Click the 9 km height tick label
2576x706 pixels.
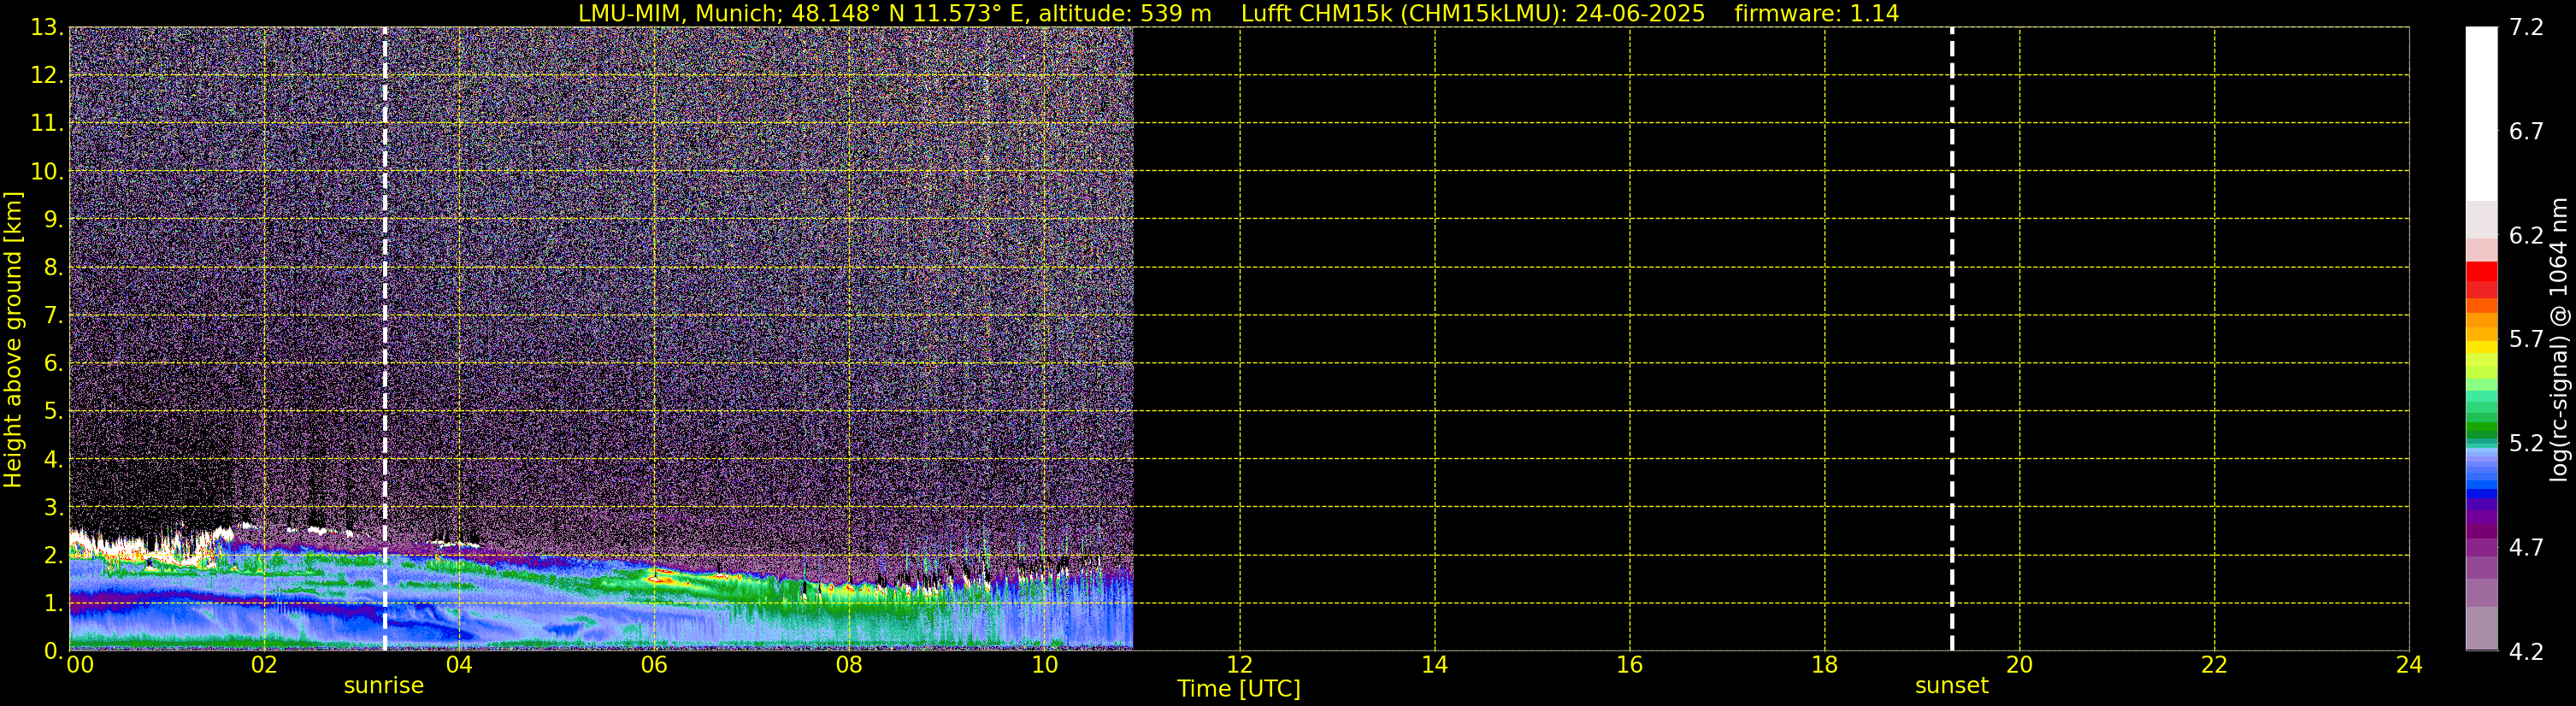coord(53,219)
